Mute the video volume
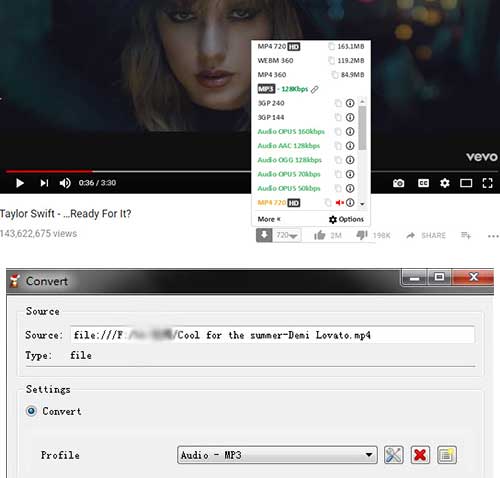The height and width of the screenshot is (478, 500). tap(65, 183)
